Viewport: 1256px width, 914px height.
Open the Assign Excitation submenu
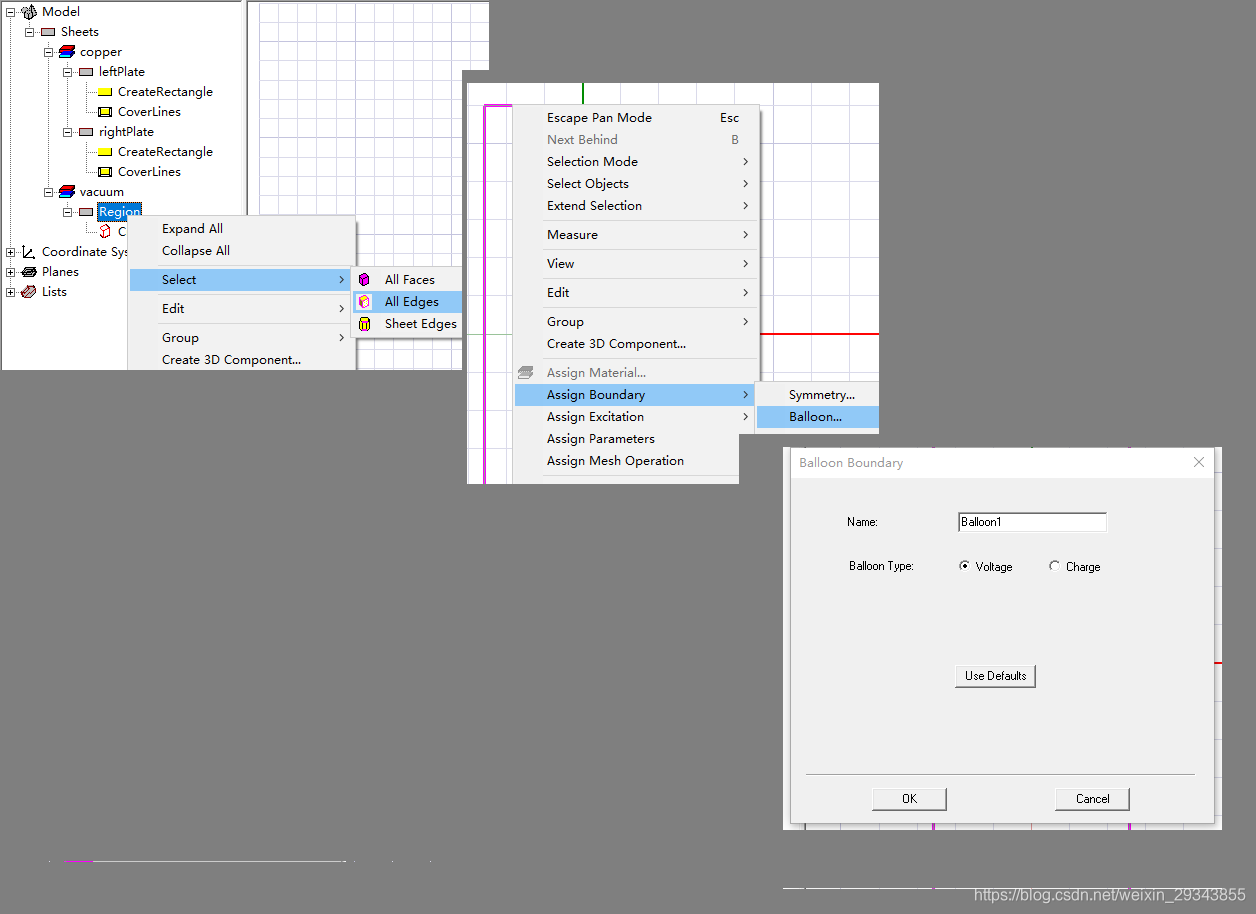coord(634,417)
